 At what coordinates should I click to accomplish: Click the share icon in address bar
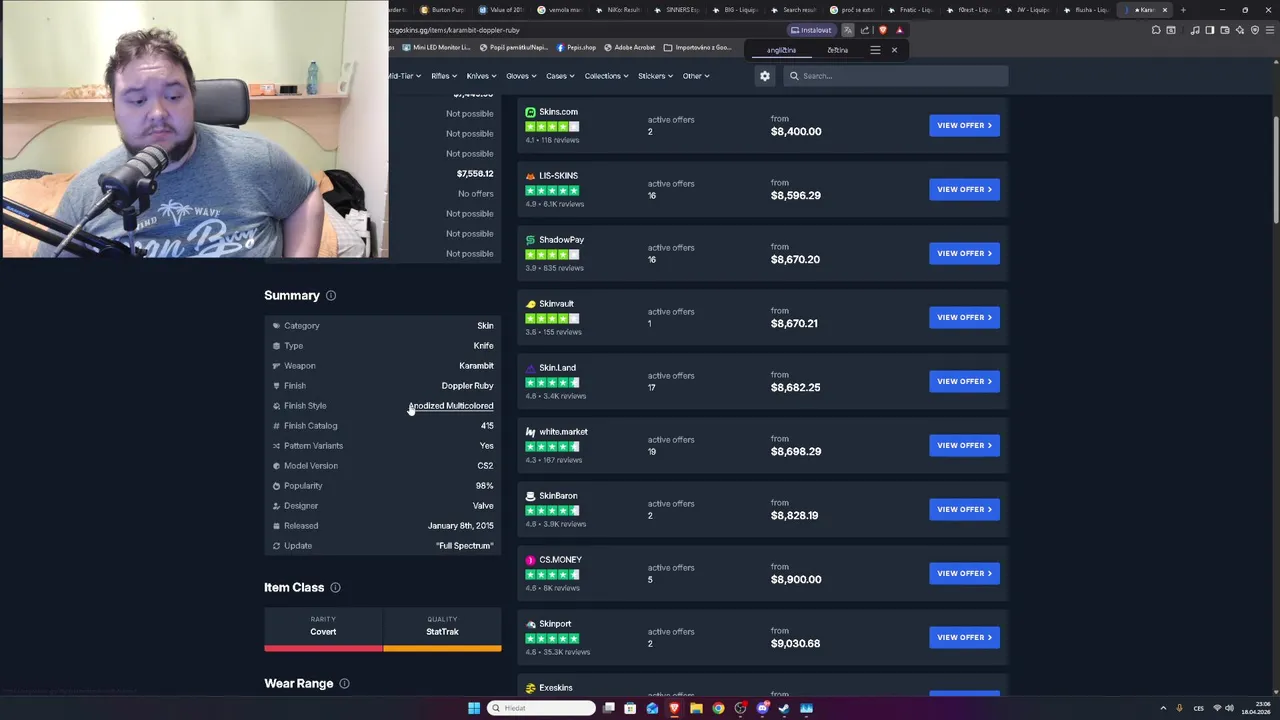(x=865, y=30)
